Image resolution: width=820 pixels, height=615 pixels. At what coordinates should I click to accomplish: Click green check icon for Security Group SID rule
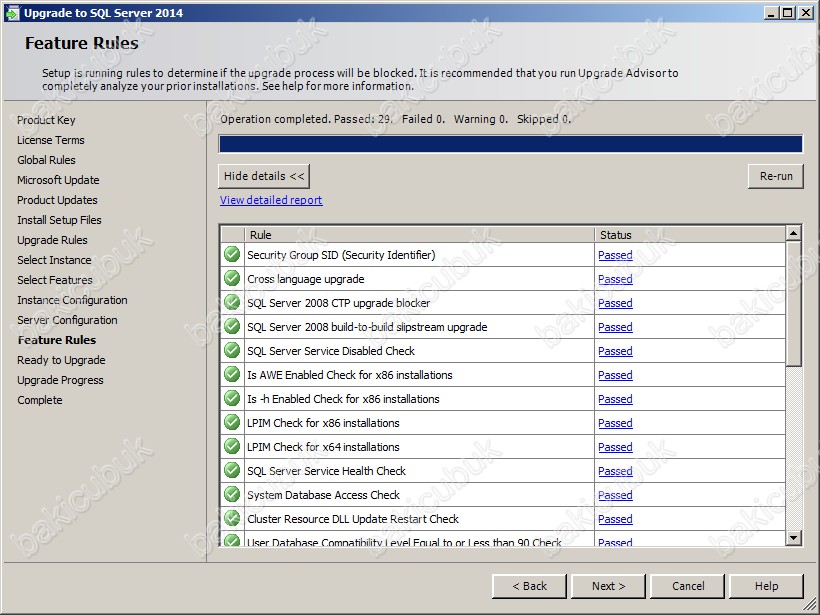(x=232, y=255)
